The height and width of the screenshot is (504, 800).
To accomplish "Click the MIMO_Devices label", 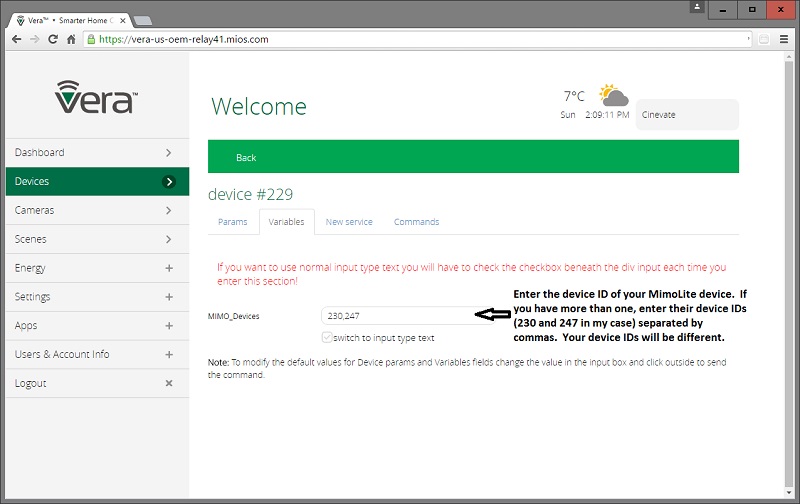I will coord(234,316).
